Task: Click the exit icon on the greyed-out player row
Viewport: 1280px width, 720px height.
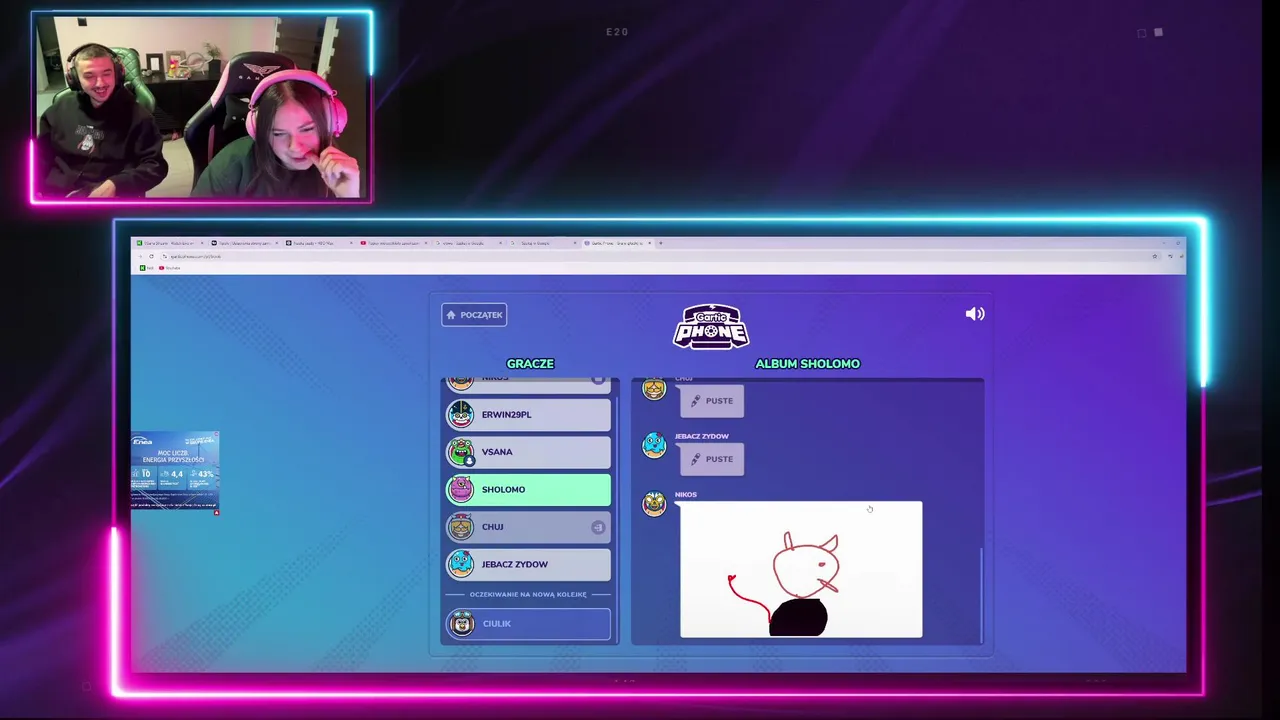Action: pos(598,527)
